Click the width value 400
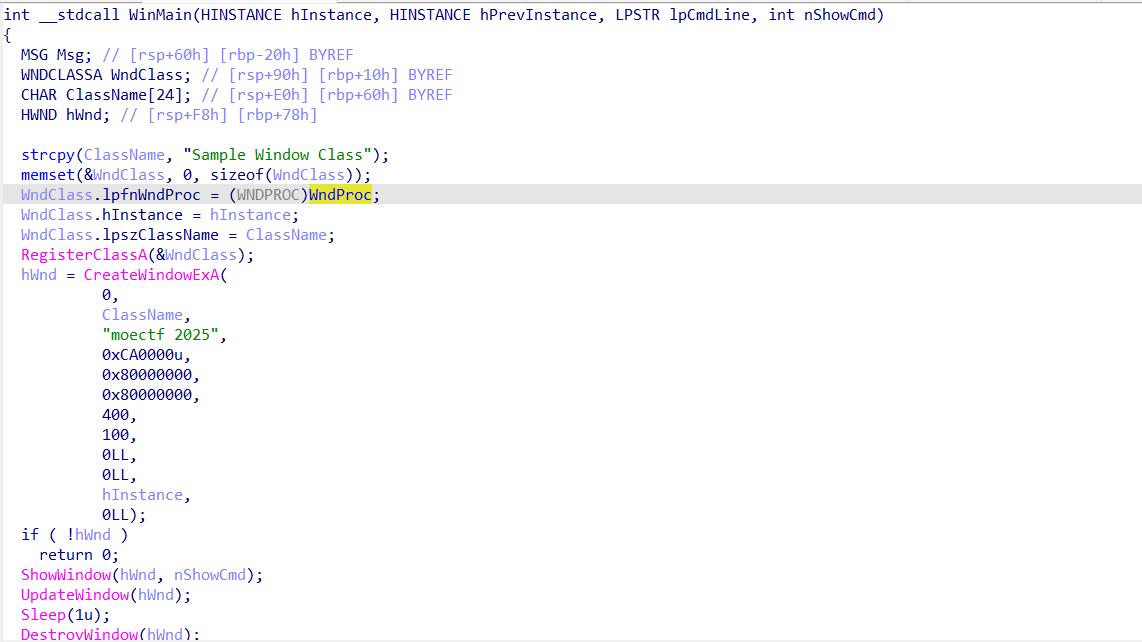This screenshot has height=642, width=1142. (115, 415)
